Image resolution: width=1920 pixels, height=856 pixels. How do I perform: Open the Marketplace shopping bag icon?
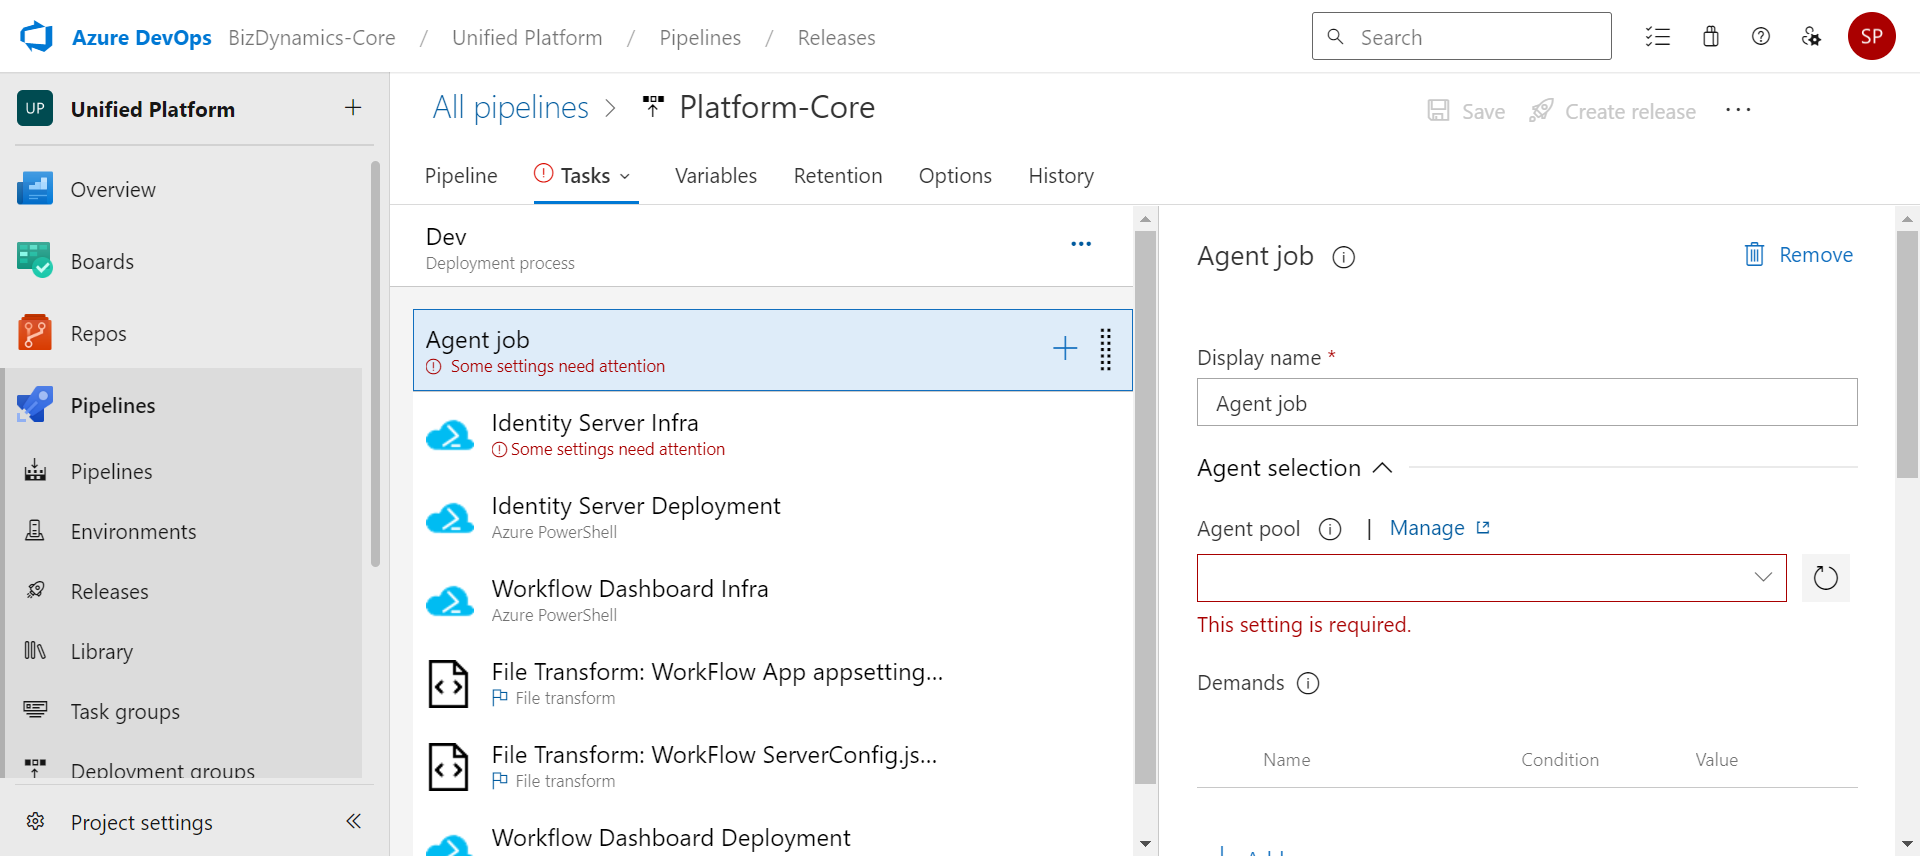pyautogui.click(x=1711, y=37)
